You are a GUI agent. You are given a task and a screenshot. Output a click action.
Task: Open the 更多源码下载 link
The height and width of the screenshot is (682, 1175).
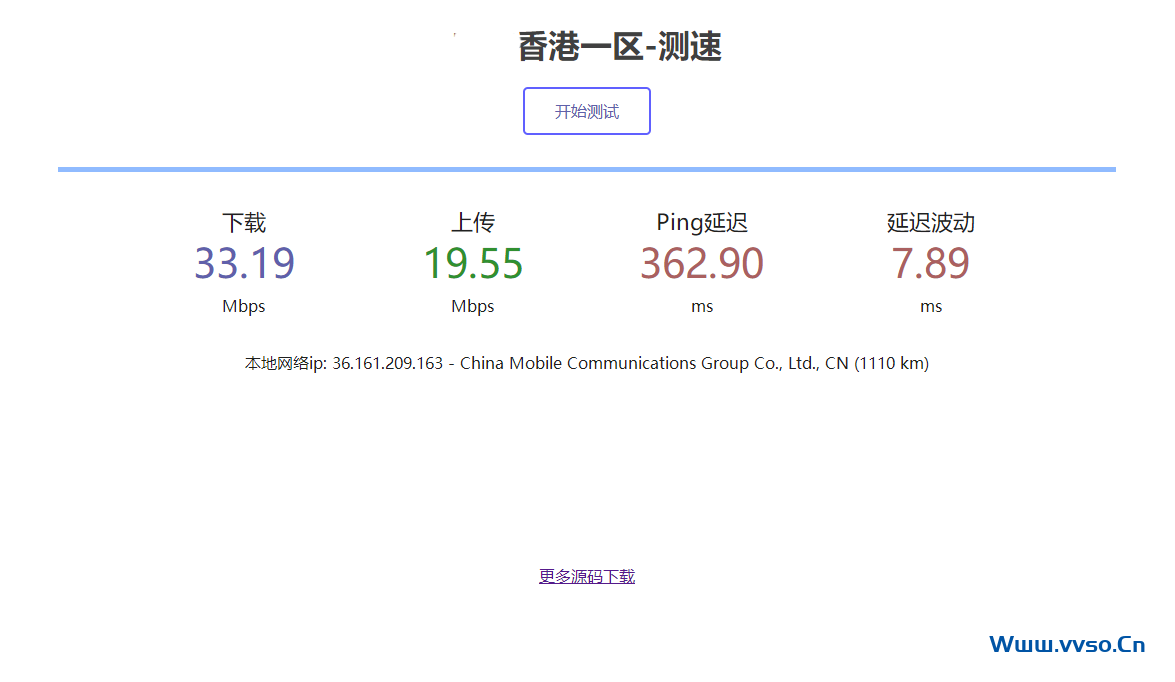click(587, 576)
